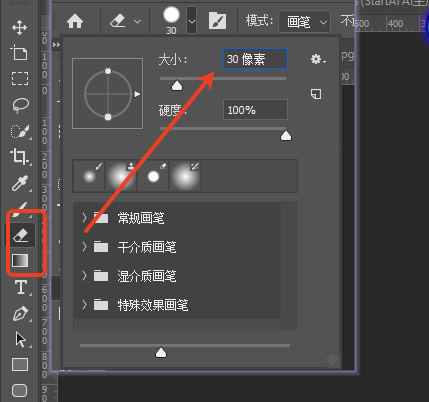Click the 干介质画笔 folder label

pyautogui.click(x=147, y=247)
